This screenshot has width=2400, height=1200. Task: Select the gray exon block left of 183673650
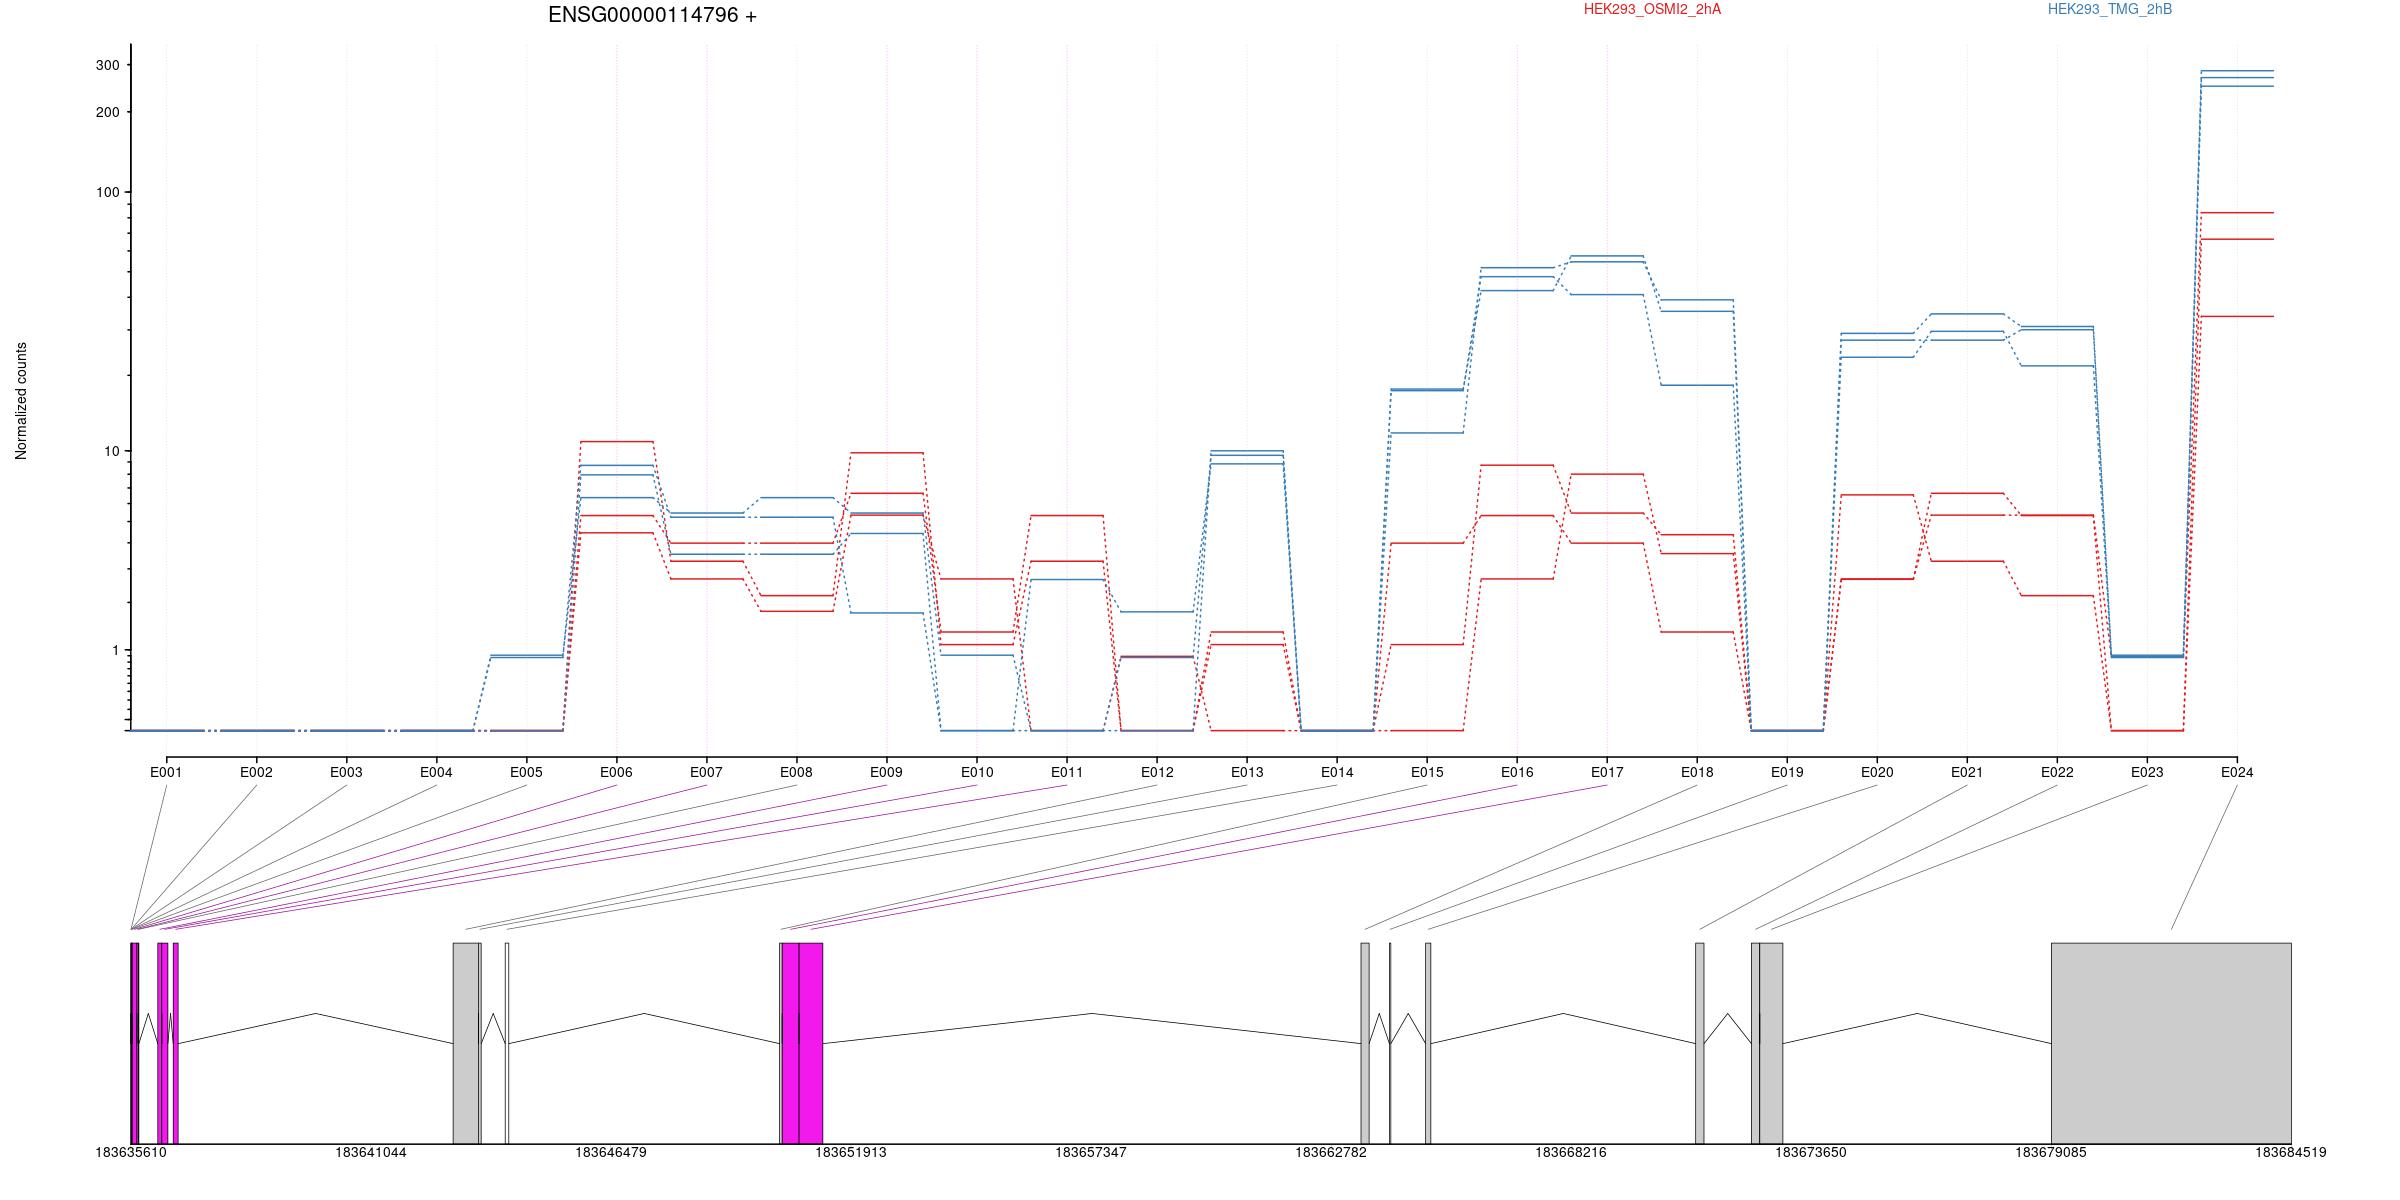pos(1771,1043)
